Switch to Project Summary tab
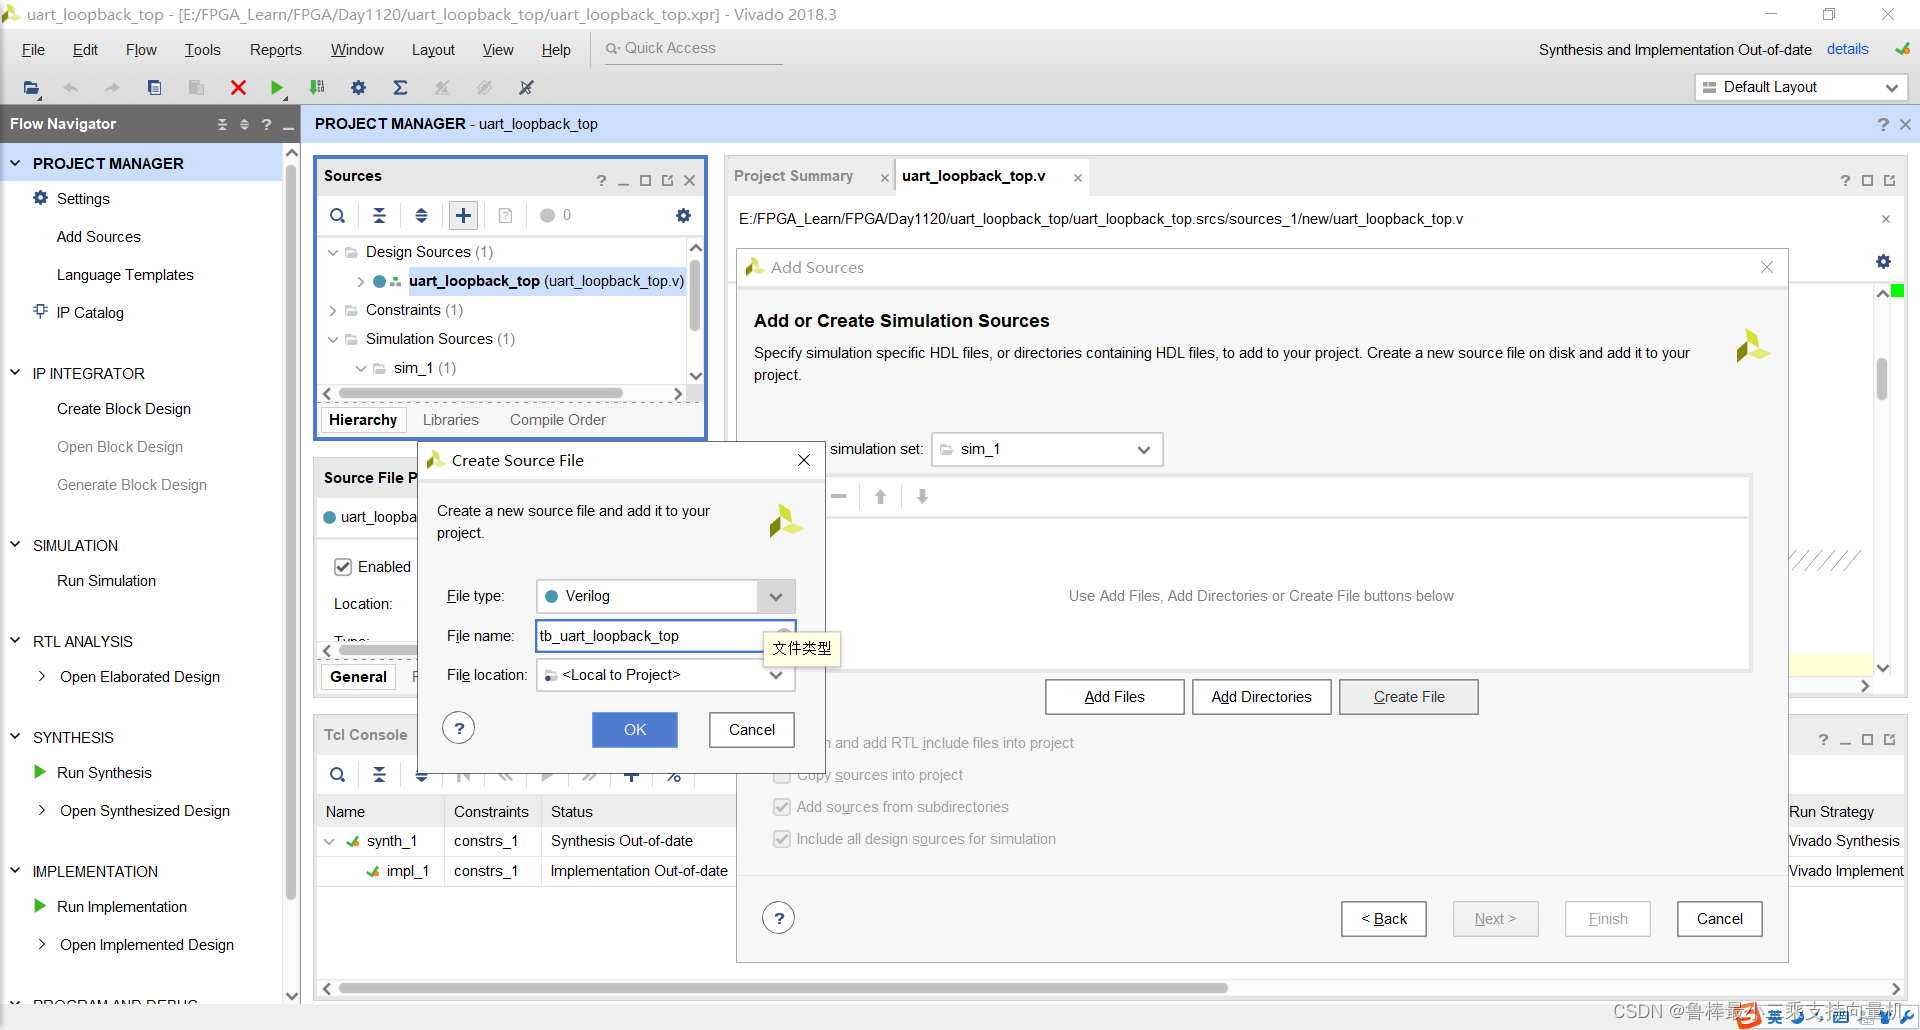This screenshot has width=1920, height=1030. 793,176
